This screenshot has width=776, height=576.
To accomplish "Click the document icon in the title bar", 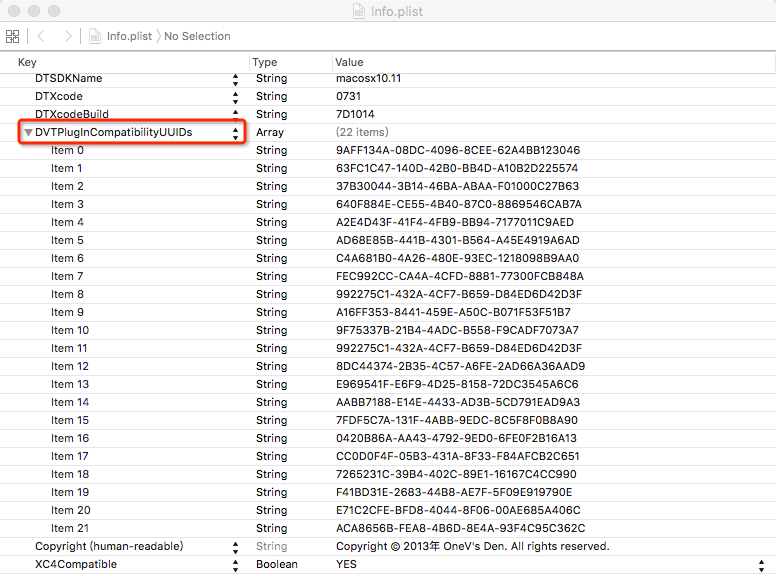I will (359, 11).
